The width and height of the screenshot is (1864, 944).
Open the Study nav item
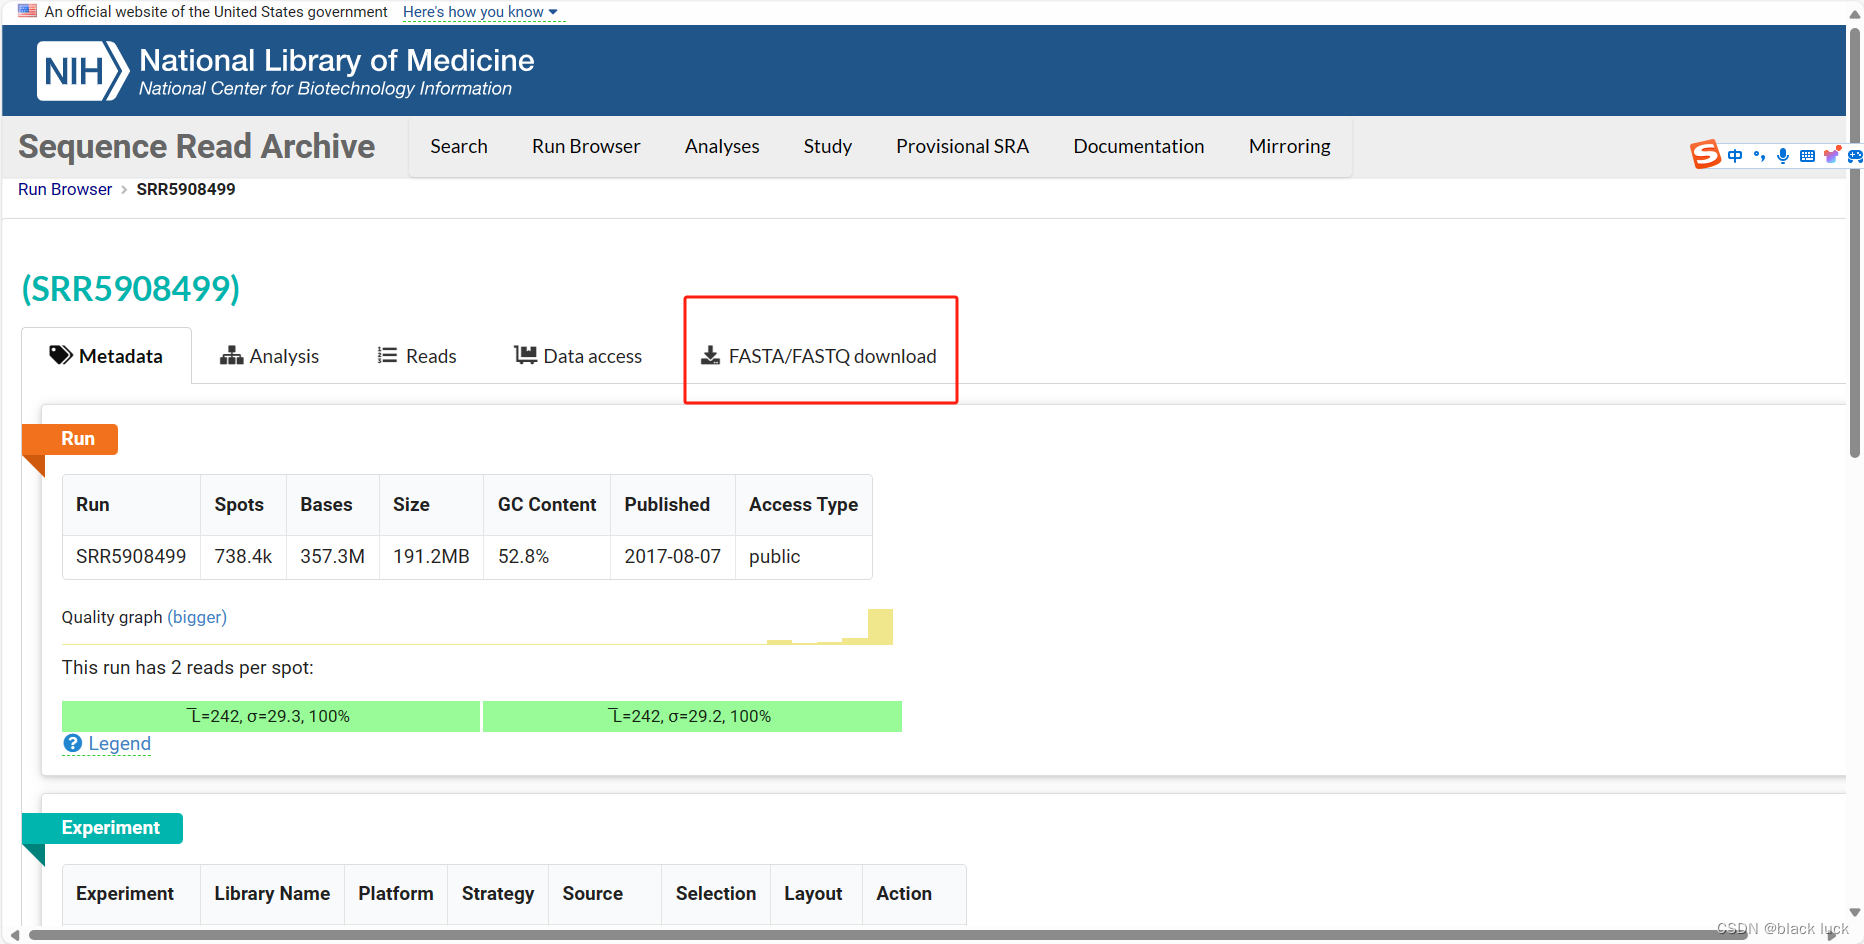pyautogui.click(x=828, y=146)
